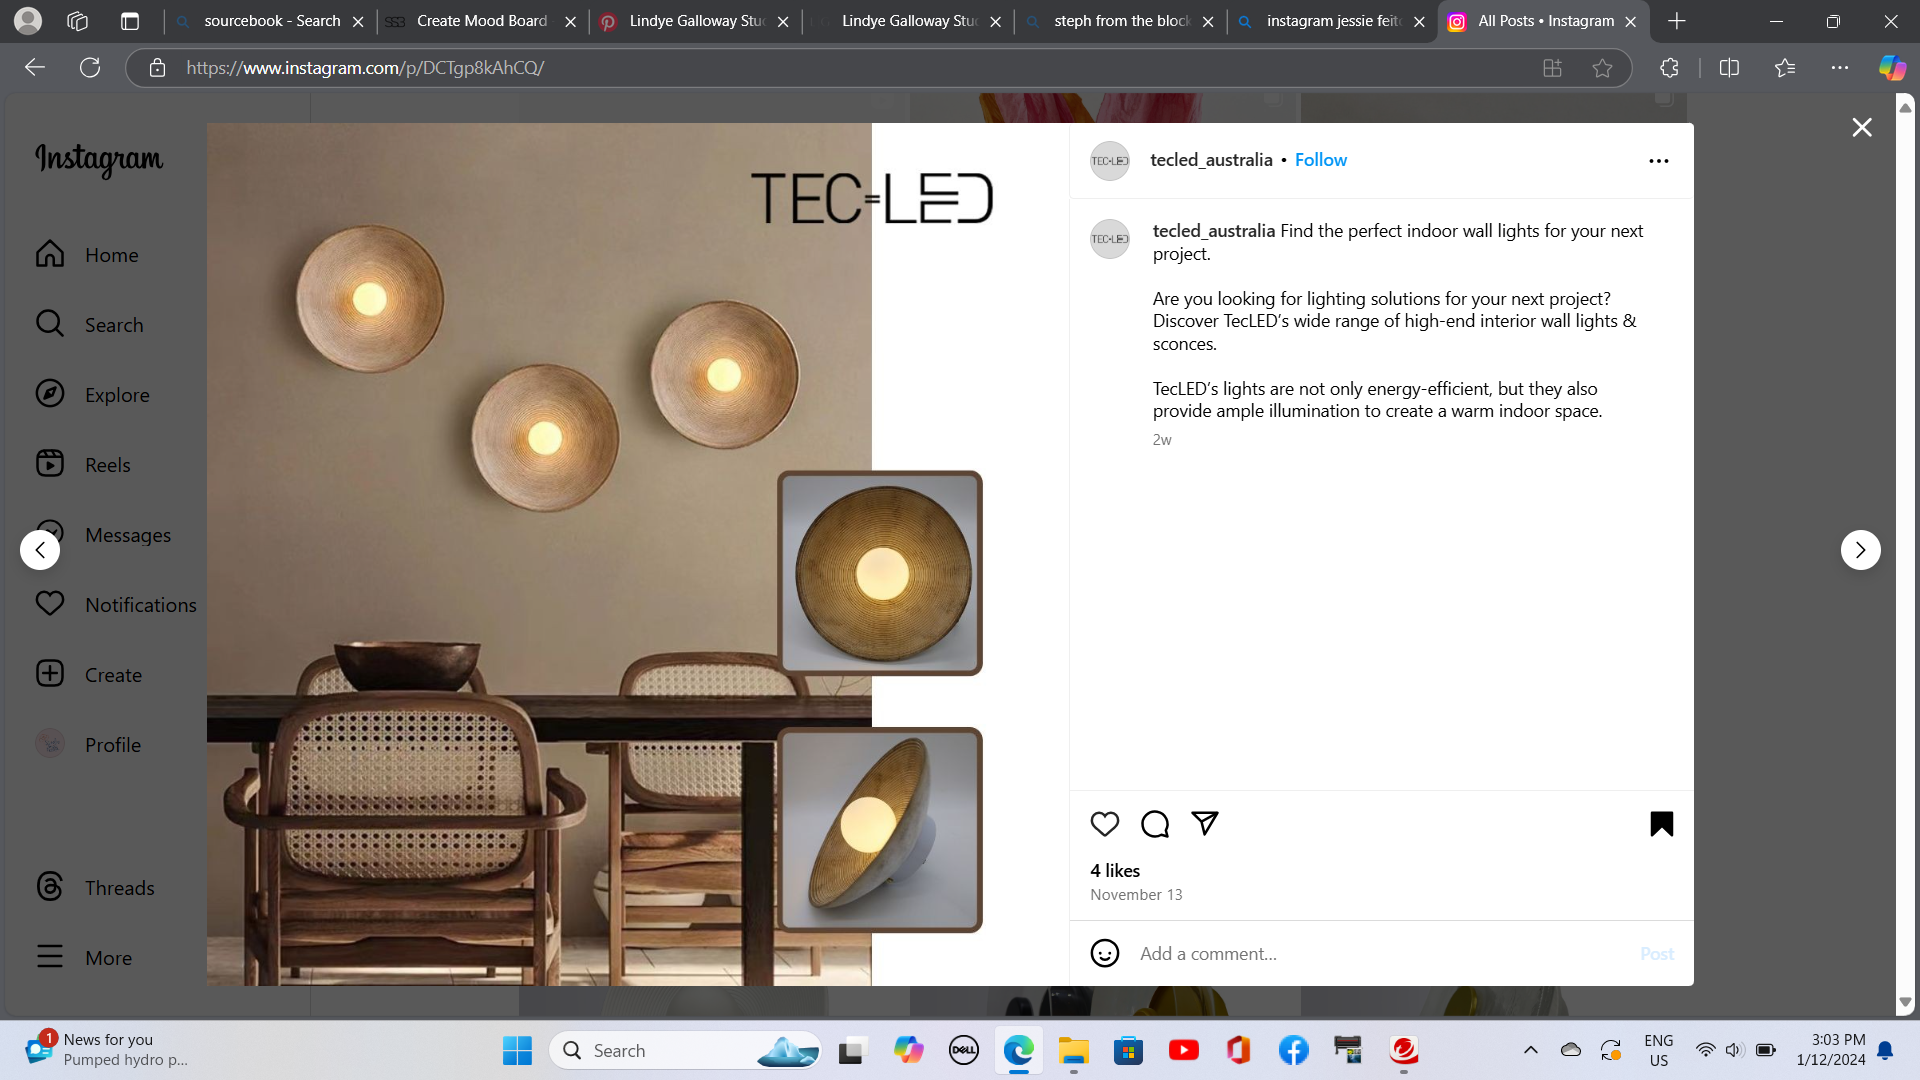
Task: Open the Windows Start menu
Action: click(517, 1050)
